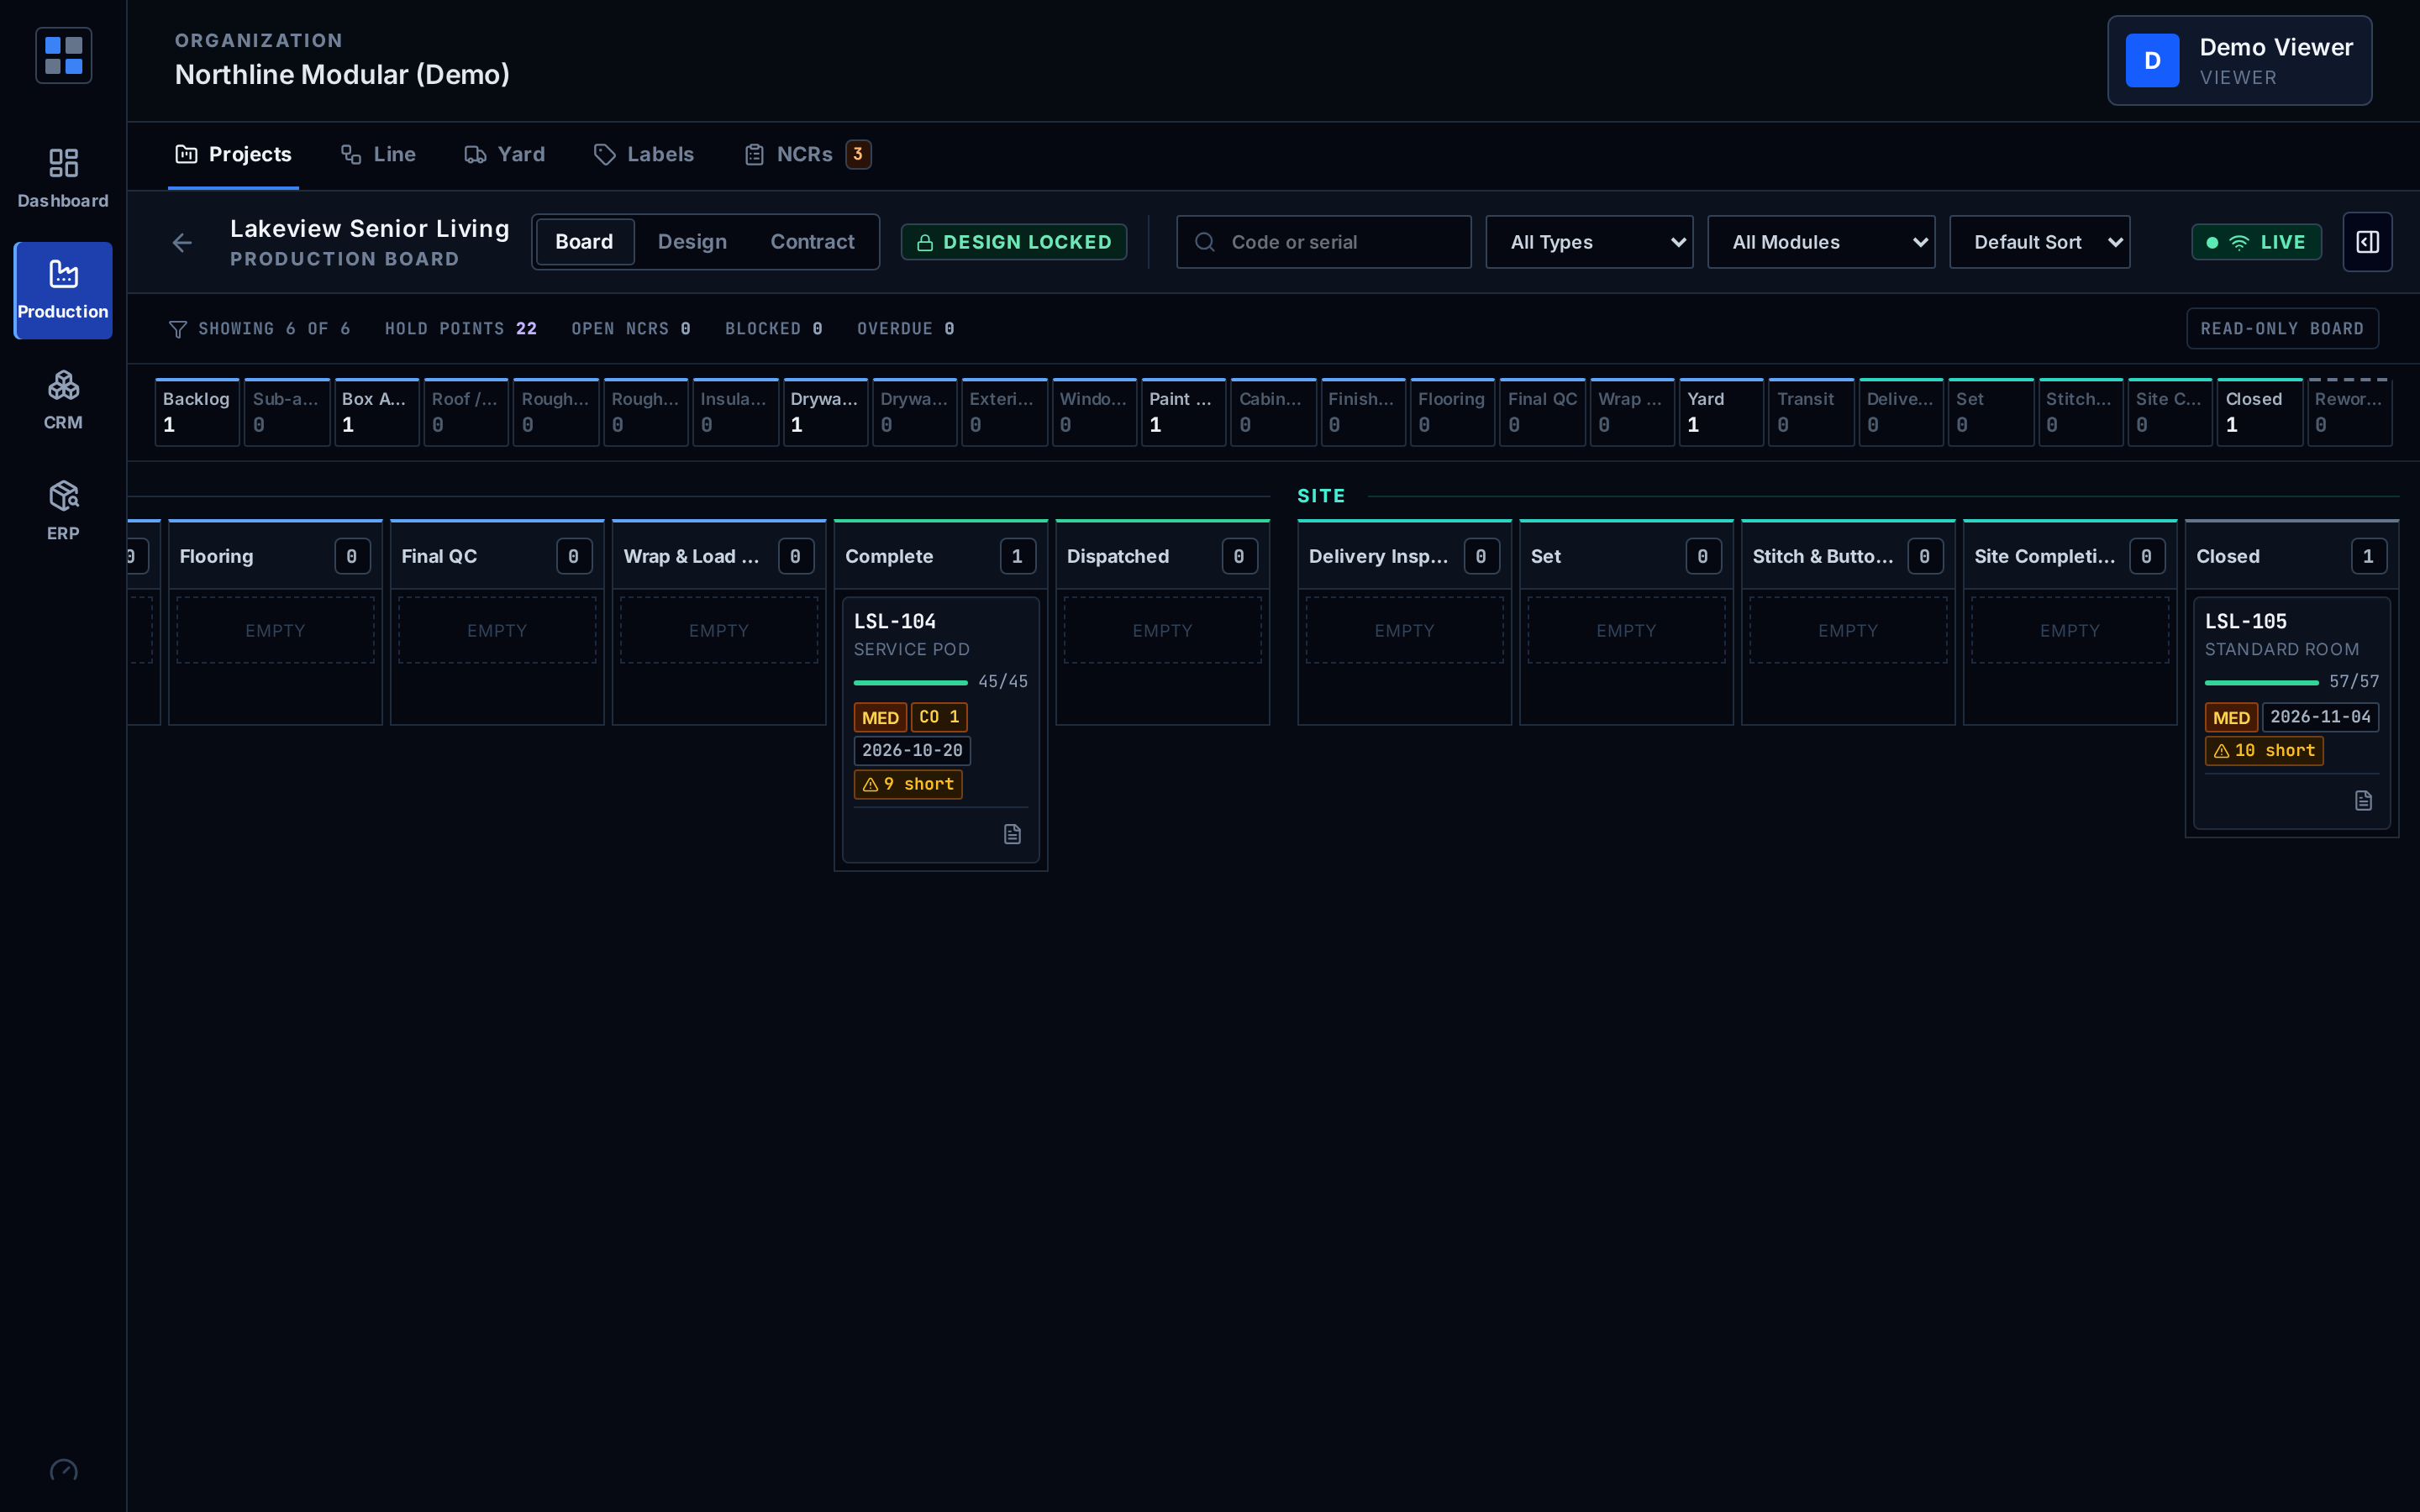This screenshot has height=1512, width=2420.
Task: Click the gauge icon at sidebar bottom
Action: (63, 1470)
